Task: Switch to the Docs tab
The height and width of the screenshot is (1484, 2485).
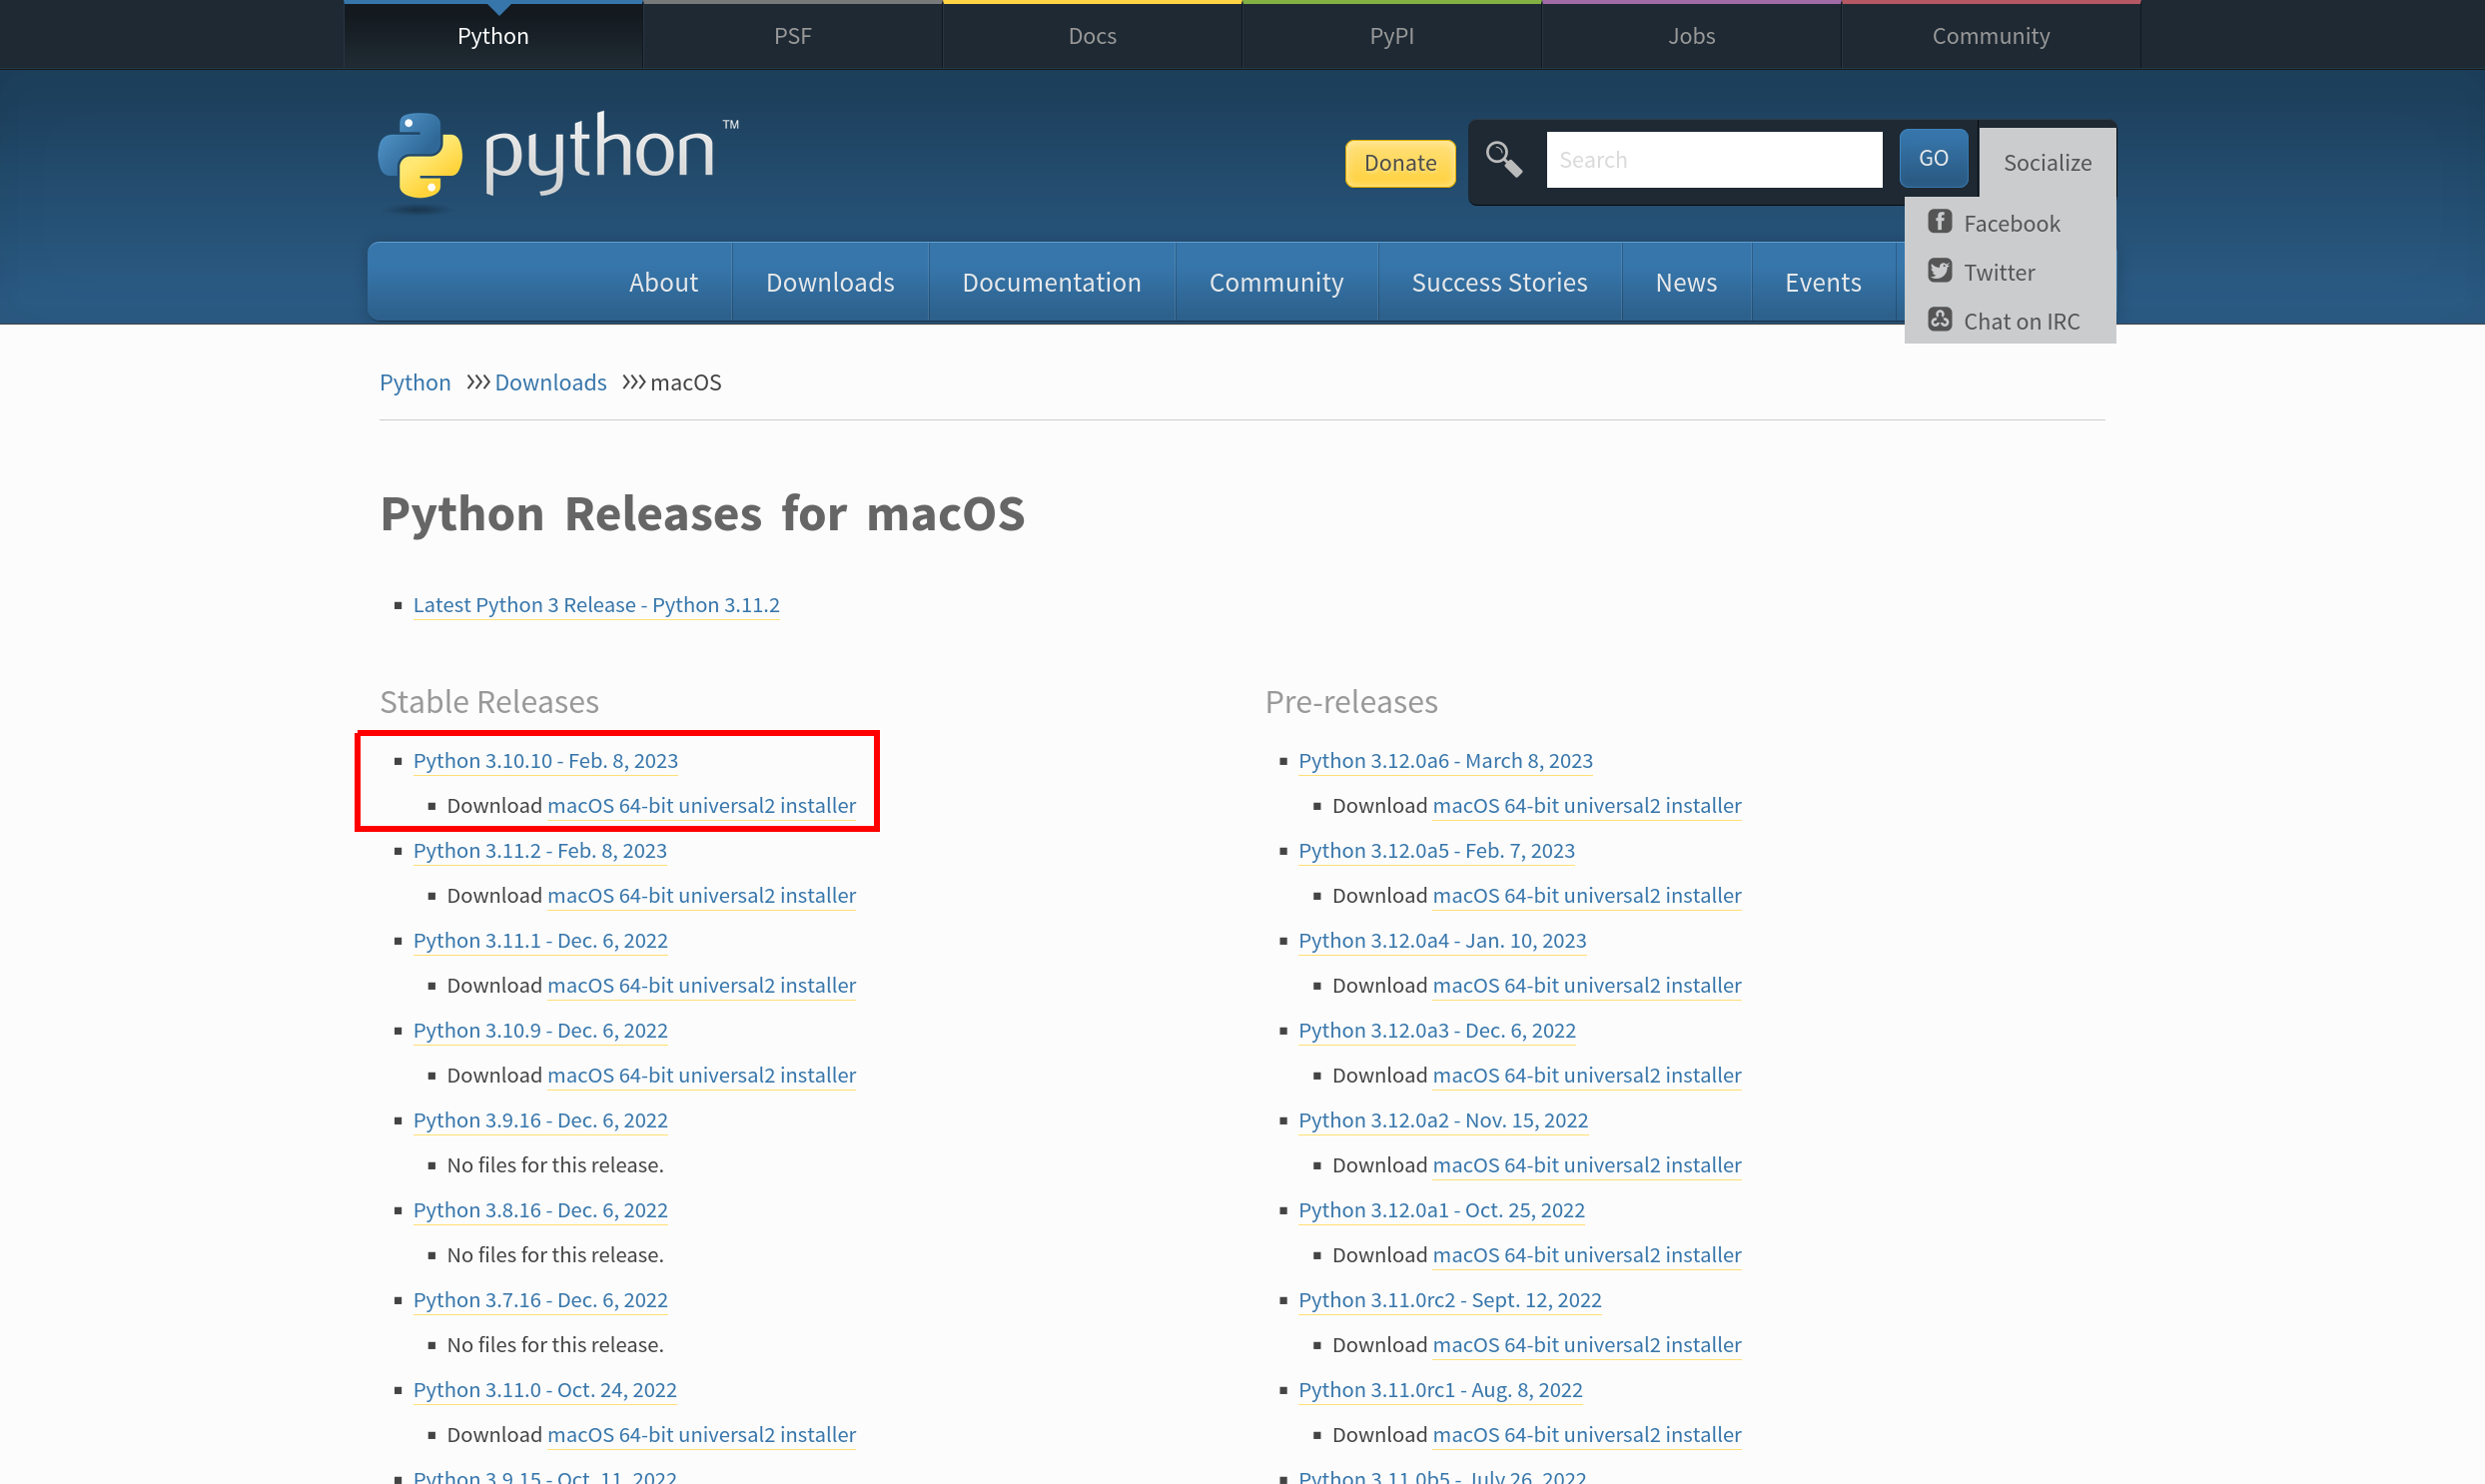Action: coord(1091,35)
